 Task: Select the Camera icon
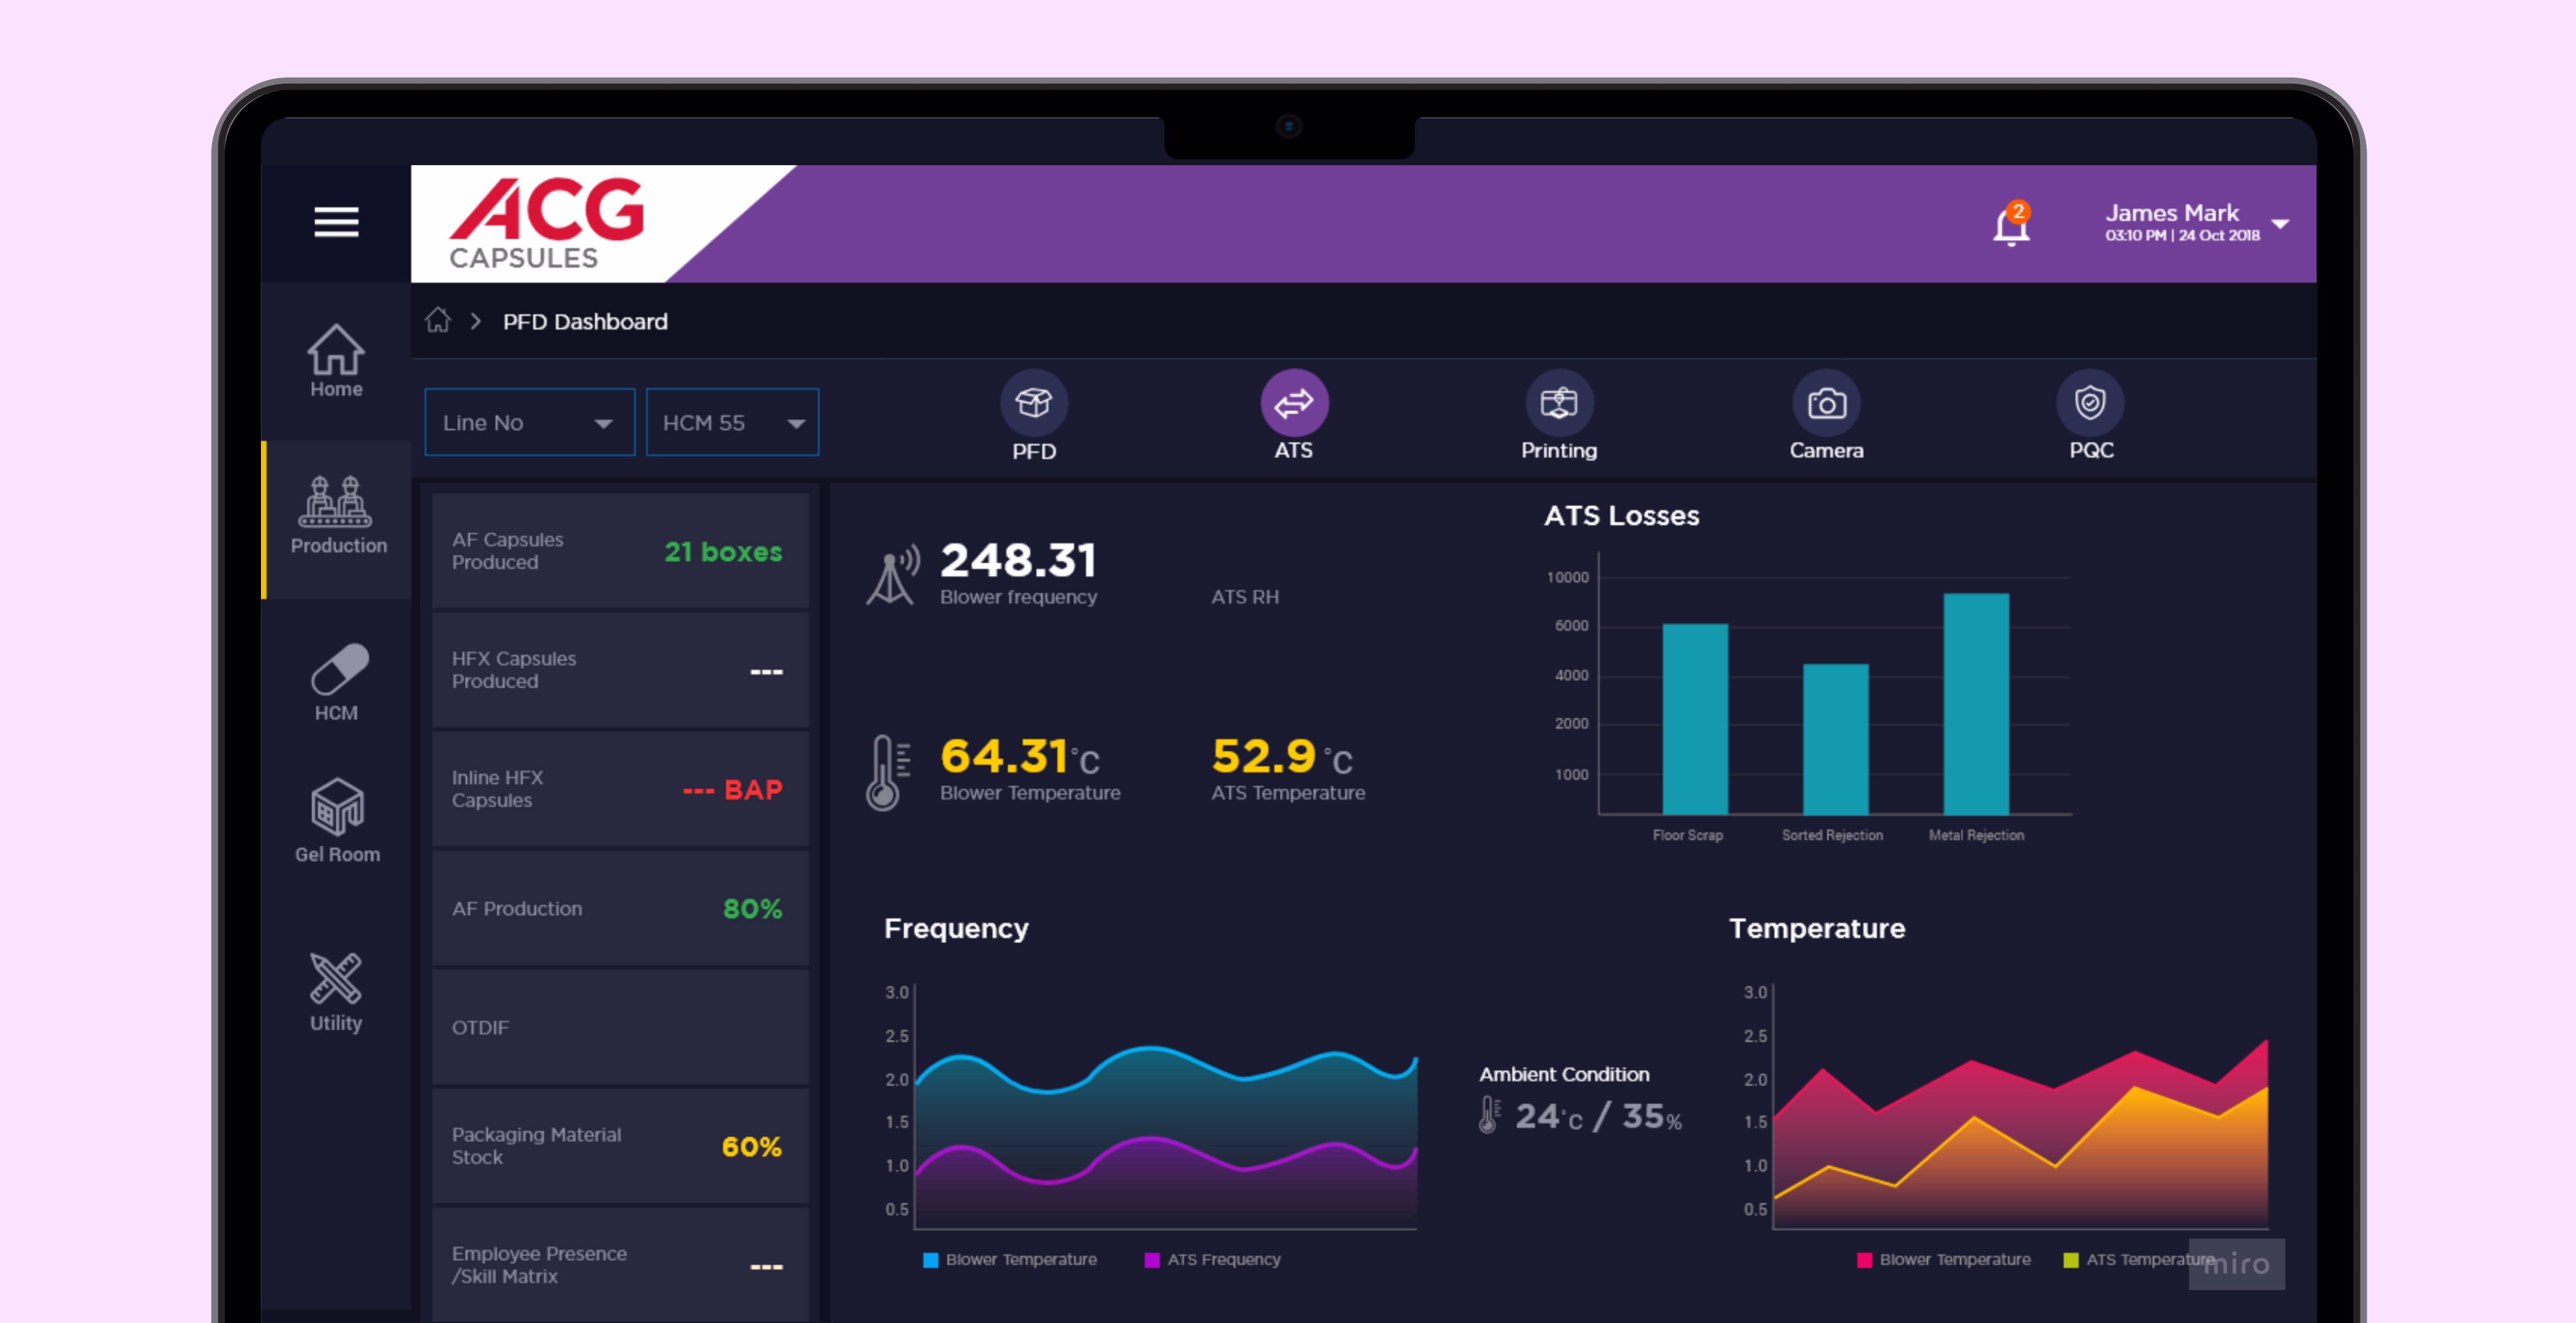pos(1826,404)
